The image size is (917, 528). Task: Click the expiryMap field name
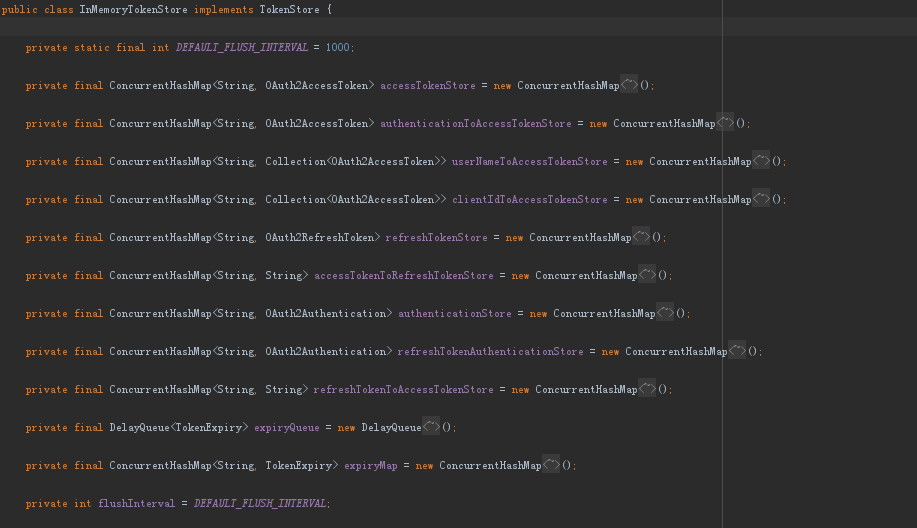371,465
